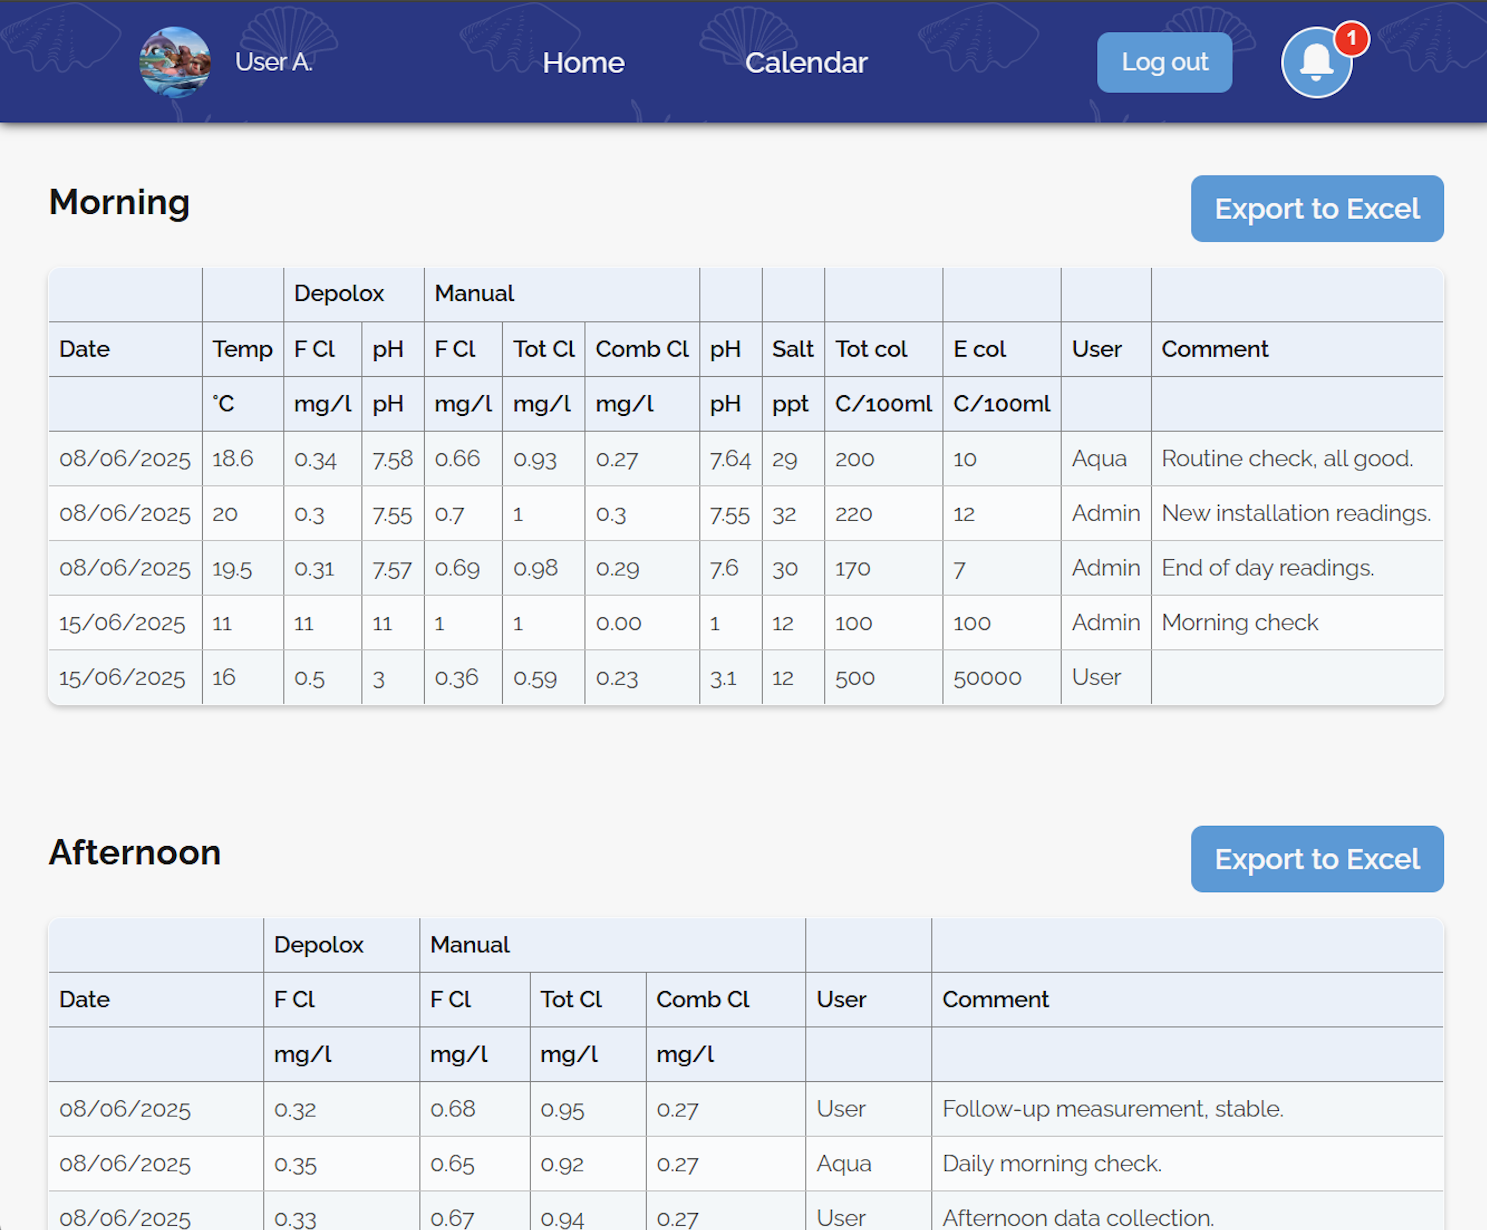Click the E col value 50000

987,678
